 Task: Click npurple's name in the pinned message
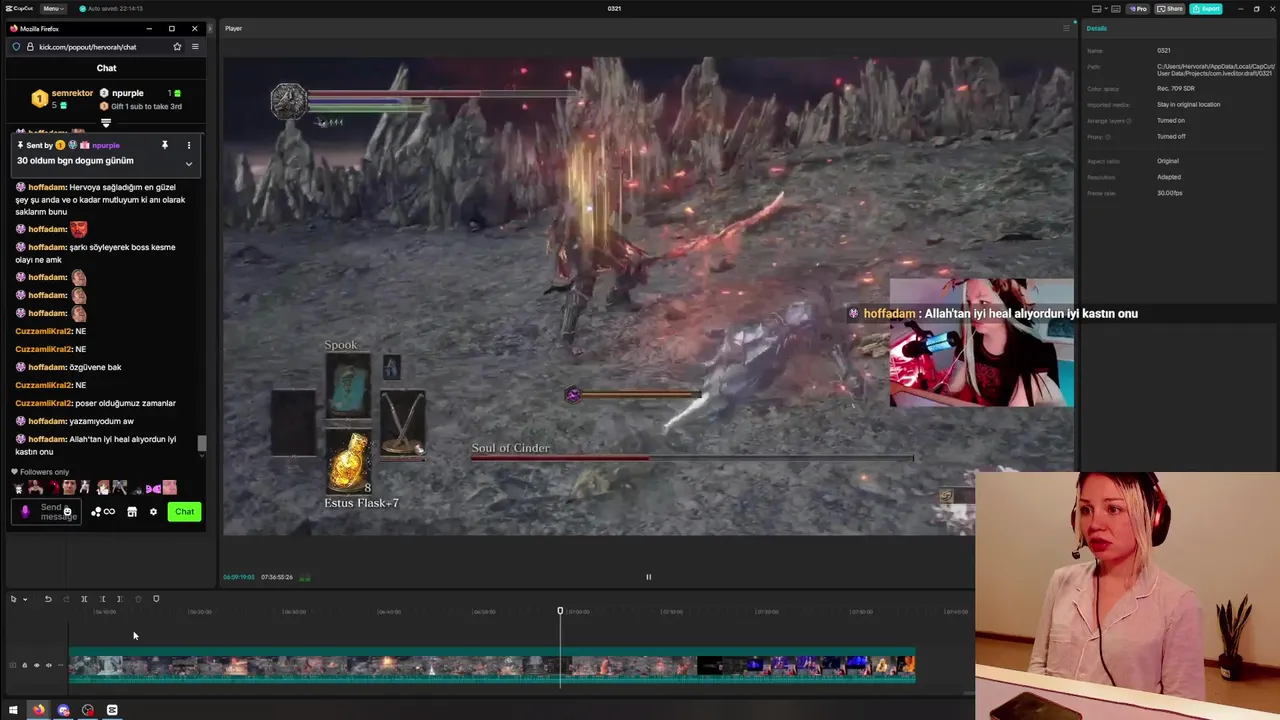tap(106, 146)
